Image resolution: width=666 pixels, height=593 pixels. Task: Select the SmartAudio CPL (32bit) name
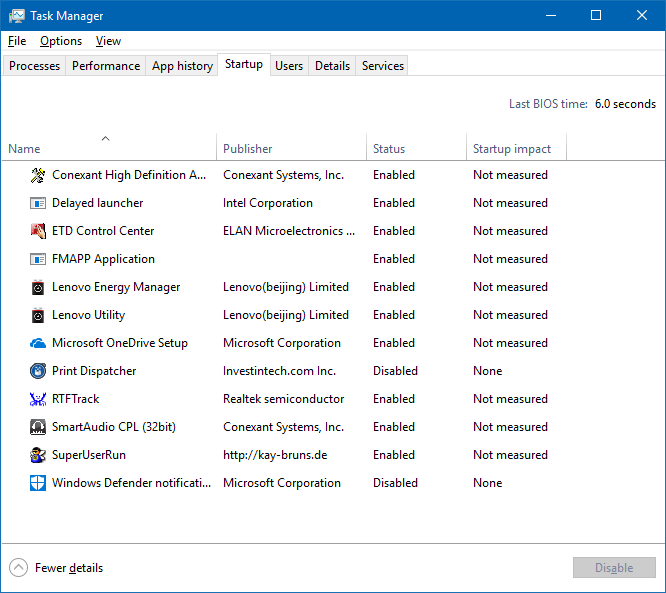[114, 427]
